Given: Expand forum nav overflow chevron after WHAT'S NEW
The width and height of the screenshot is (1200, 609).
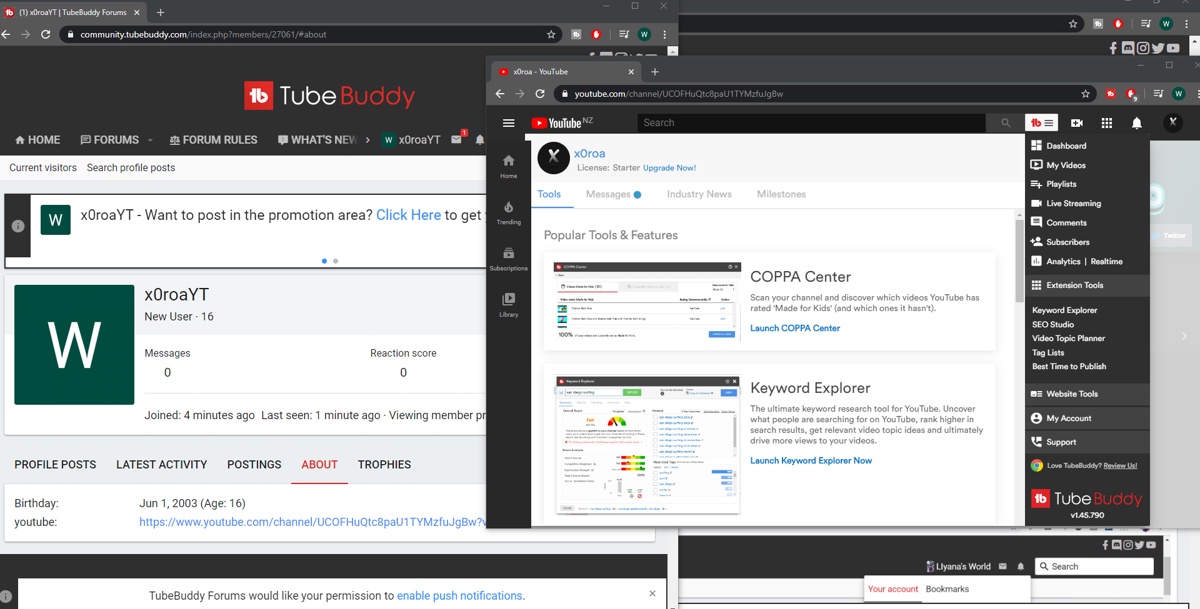Looking at the screenshot, I should (x=367, y=140).
